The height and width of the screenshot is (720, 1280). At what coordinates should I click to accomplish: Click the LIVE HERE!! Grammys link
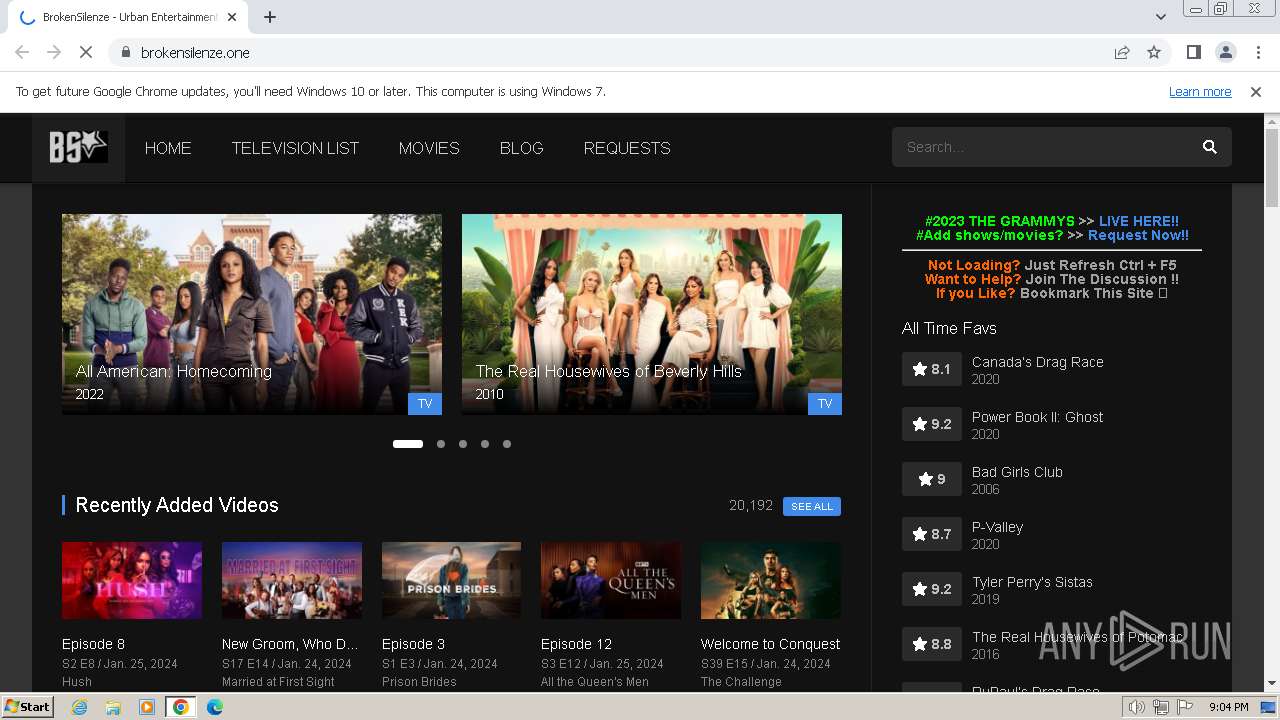coord(1138,221)
